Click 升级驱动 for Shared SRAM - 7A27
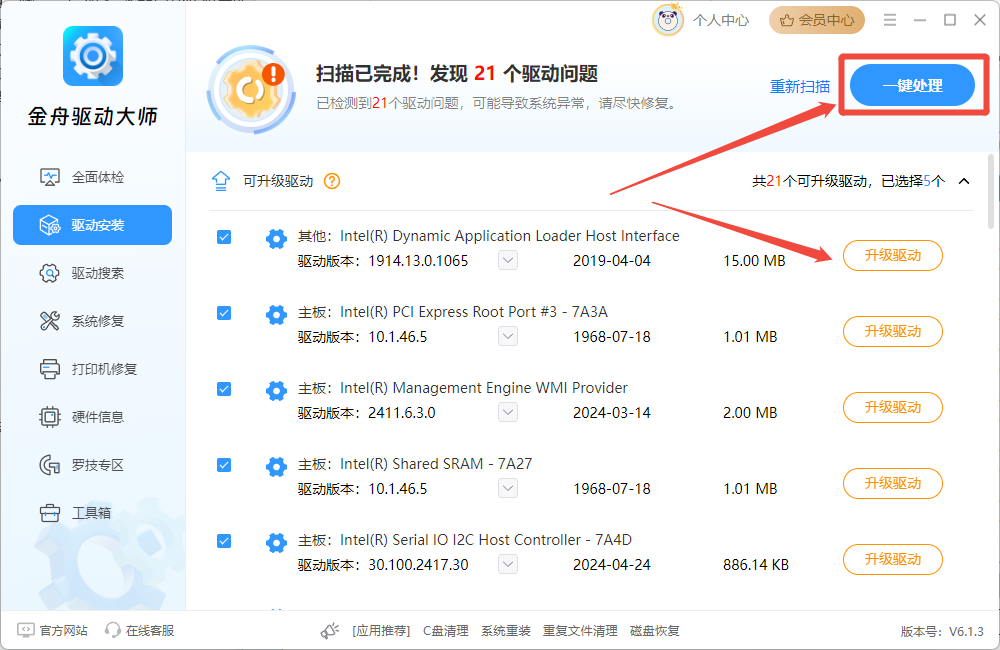 point(893,483)
